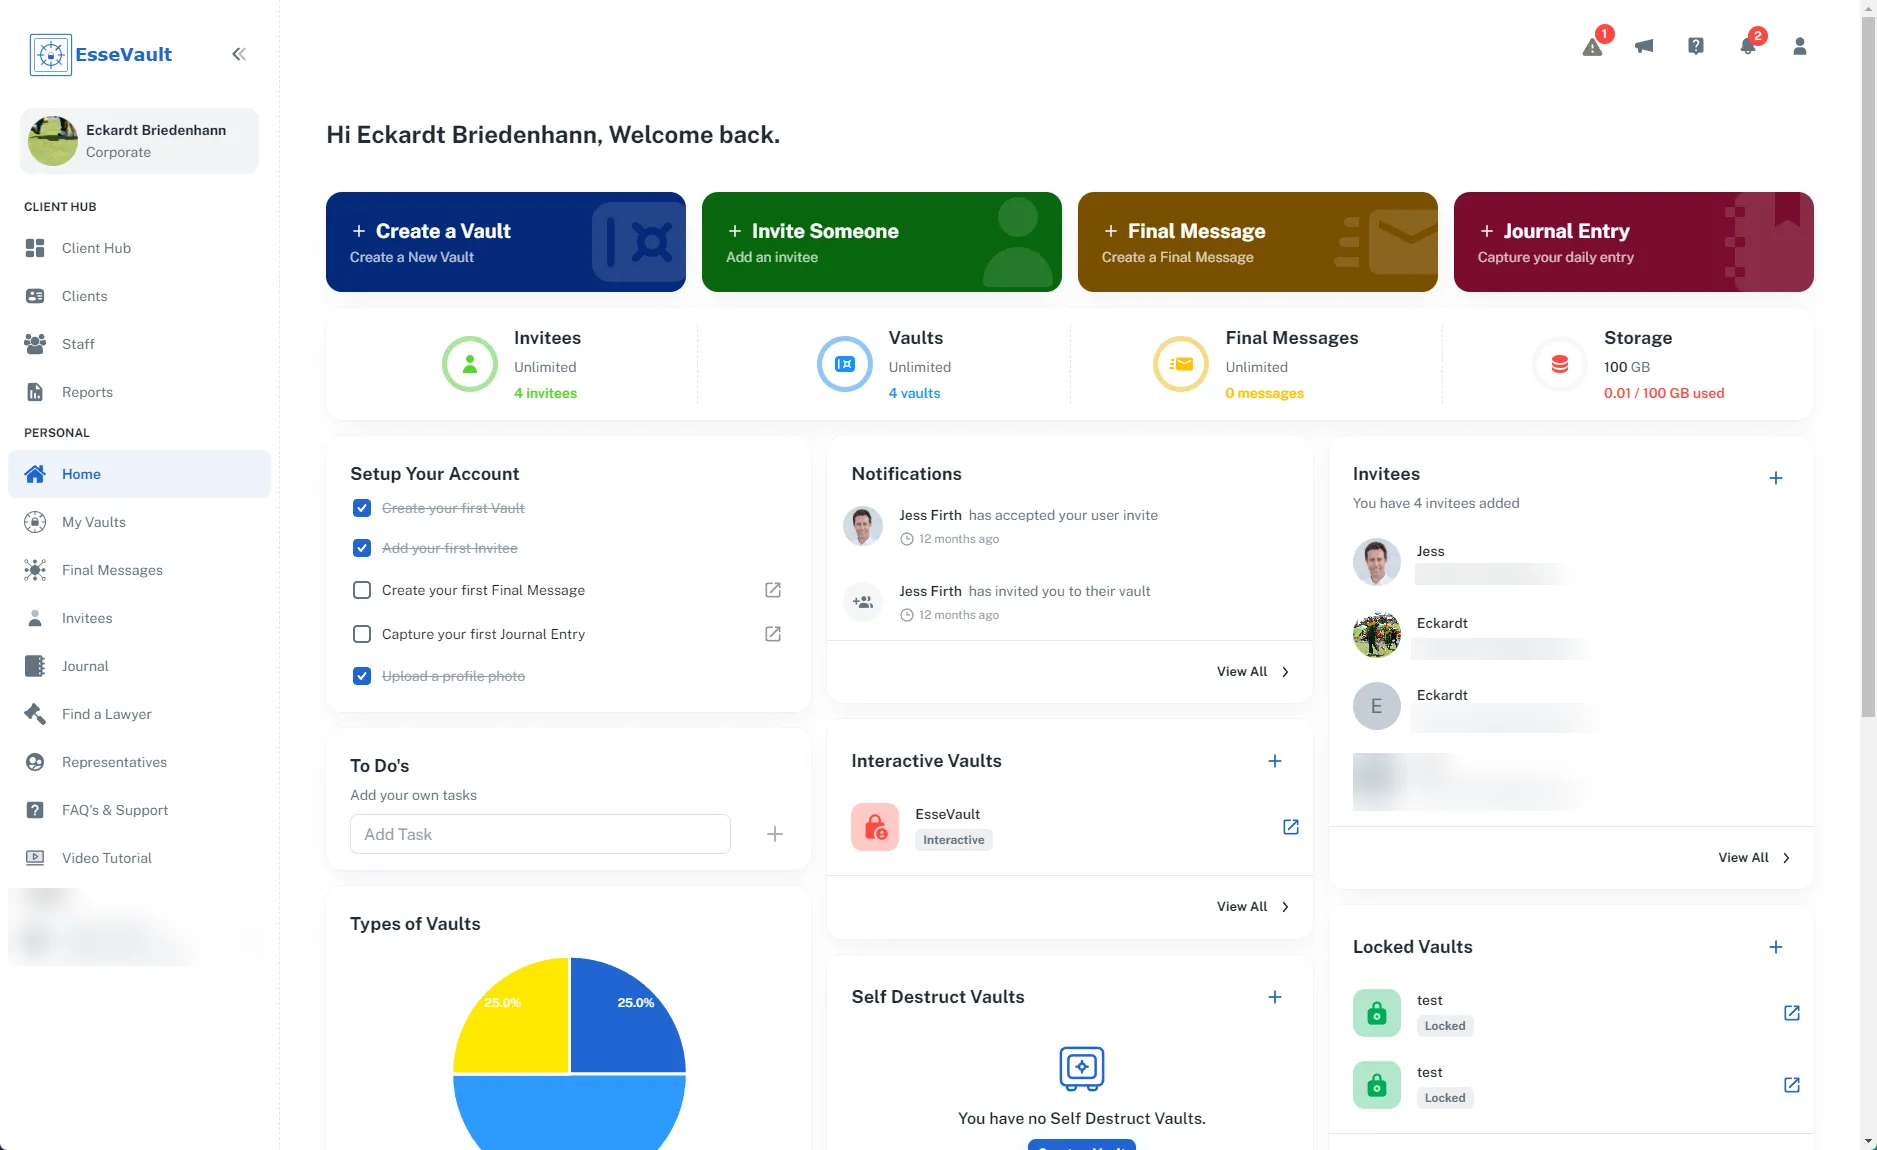View All notifications
Screen dimensions: 1877x1150
tap(1253, 672)
